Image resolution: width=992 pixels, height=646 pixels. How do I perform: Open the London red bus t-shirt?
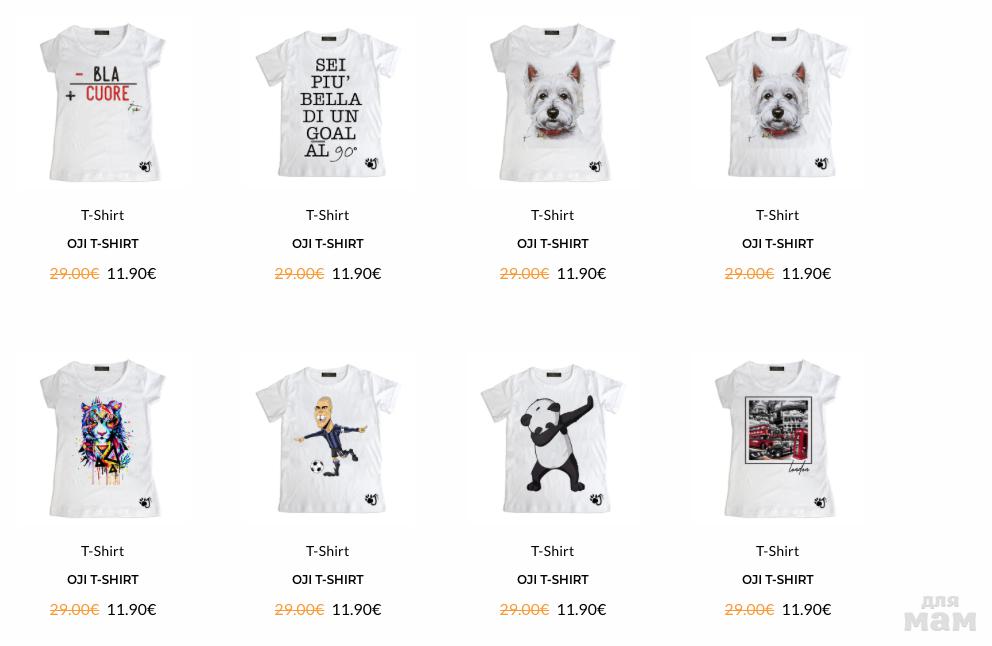coord(778,438)
